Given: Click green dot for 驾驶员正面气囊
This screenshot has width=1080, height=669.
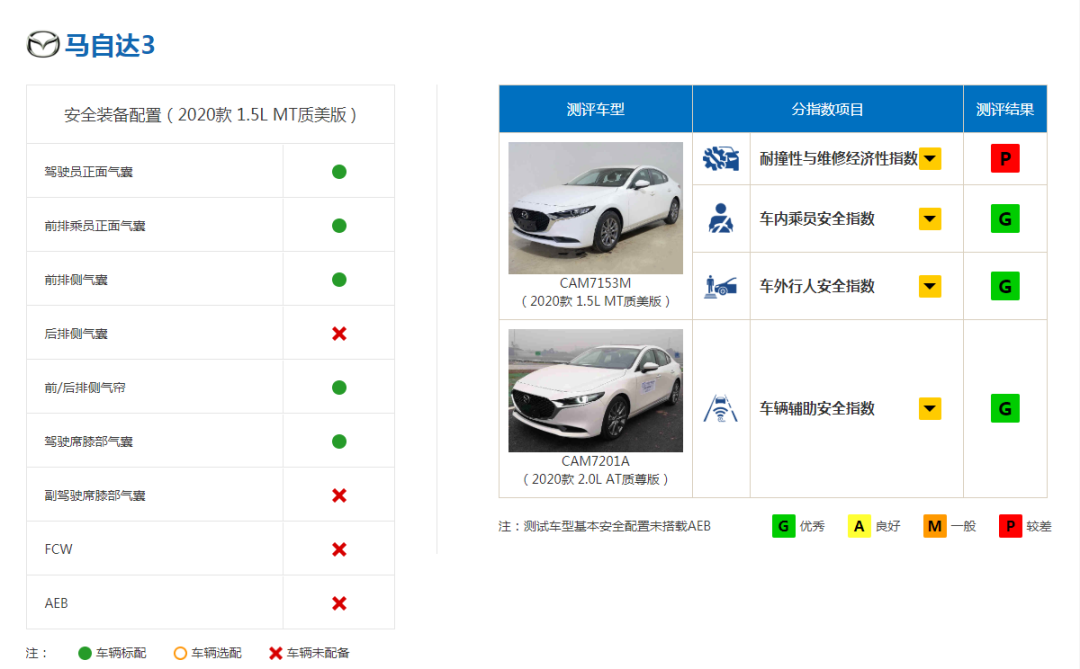Looking at the screenshot, I should 339,171.
